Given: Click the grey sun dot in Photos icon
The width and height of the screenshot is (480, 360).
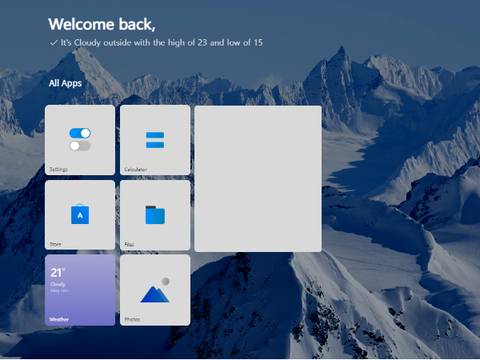Looking at the screenshot, I should [165, 281].
